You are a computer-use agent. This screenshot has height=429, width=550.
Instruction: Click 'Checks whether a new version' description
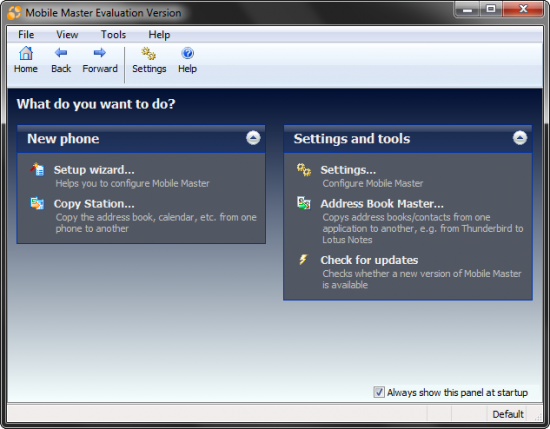422,279
